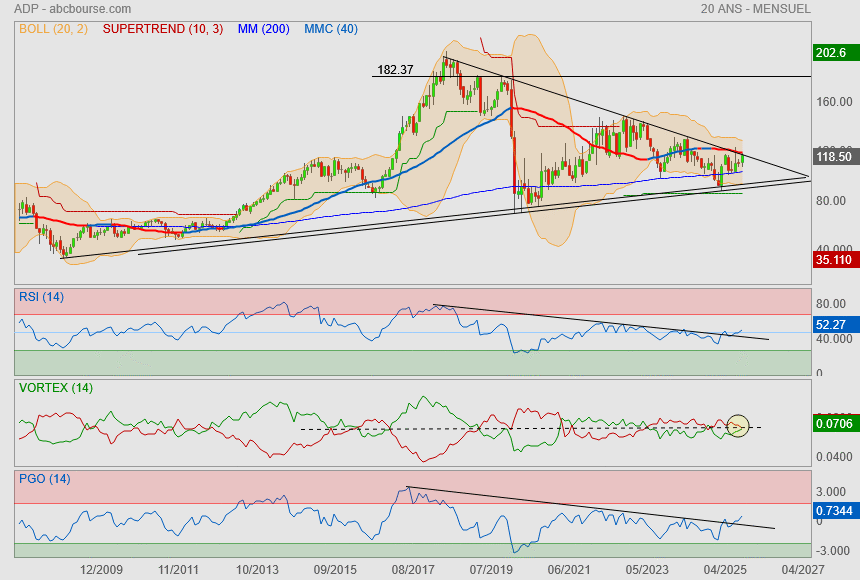Select the MMC (40) legend label
860x580 pixels.
tap(331, 29)
